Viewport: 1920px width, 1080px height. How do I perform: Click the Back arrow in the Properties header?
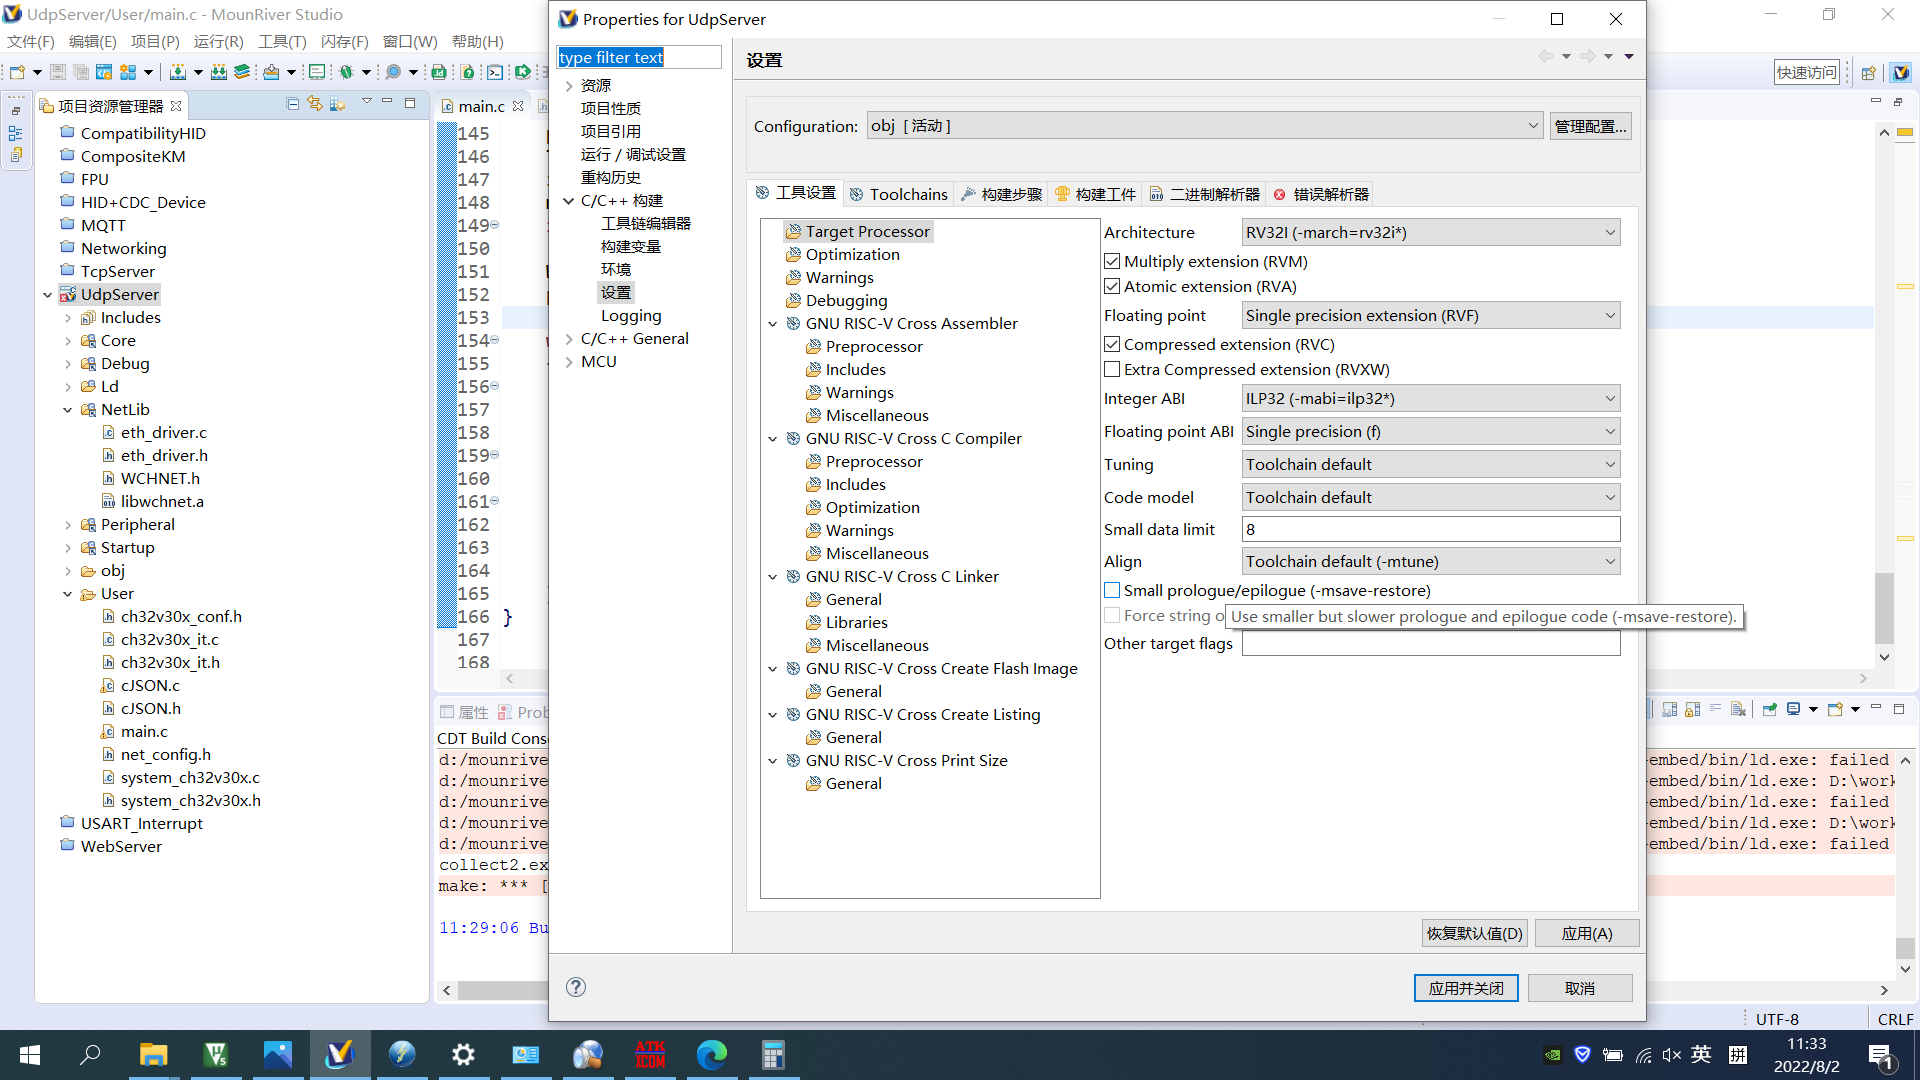(1546, 57)
